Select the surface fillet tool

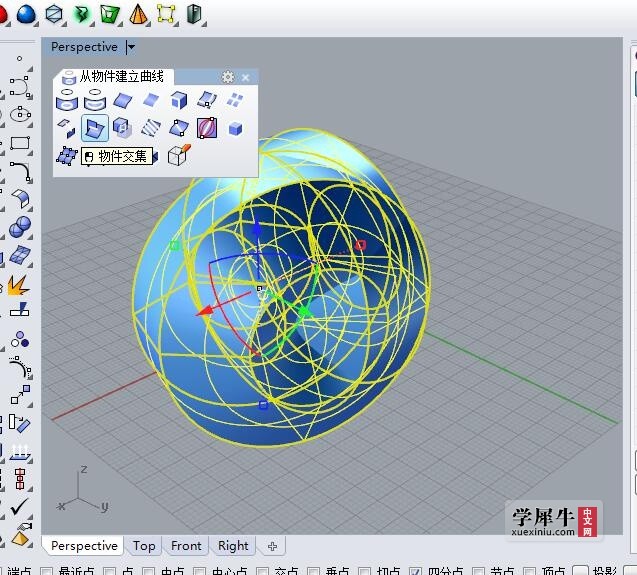coord(20,198)
